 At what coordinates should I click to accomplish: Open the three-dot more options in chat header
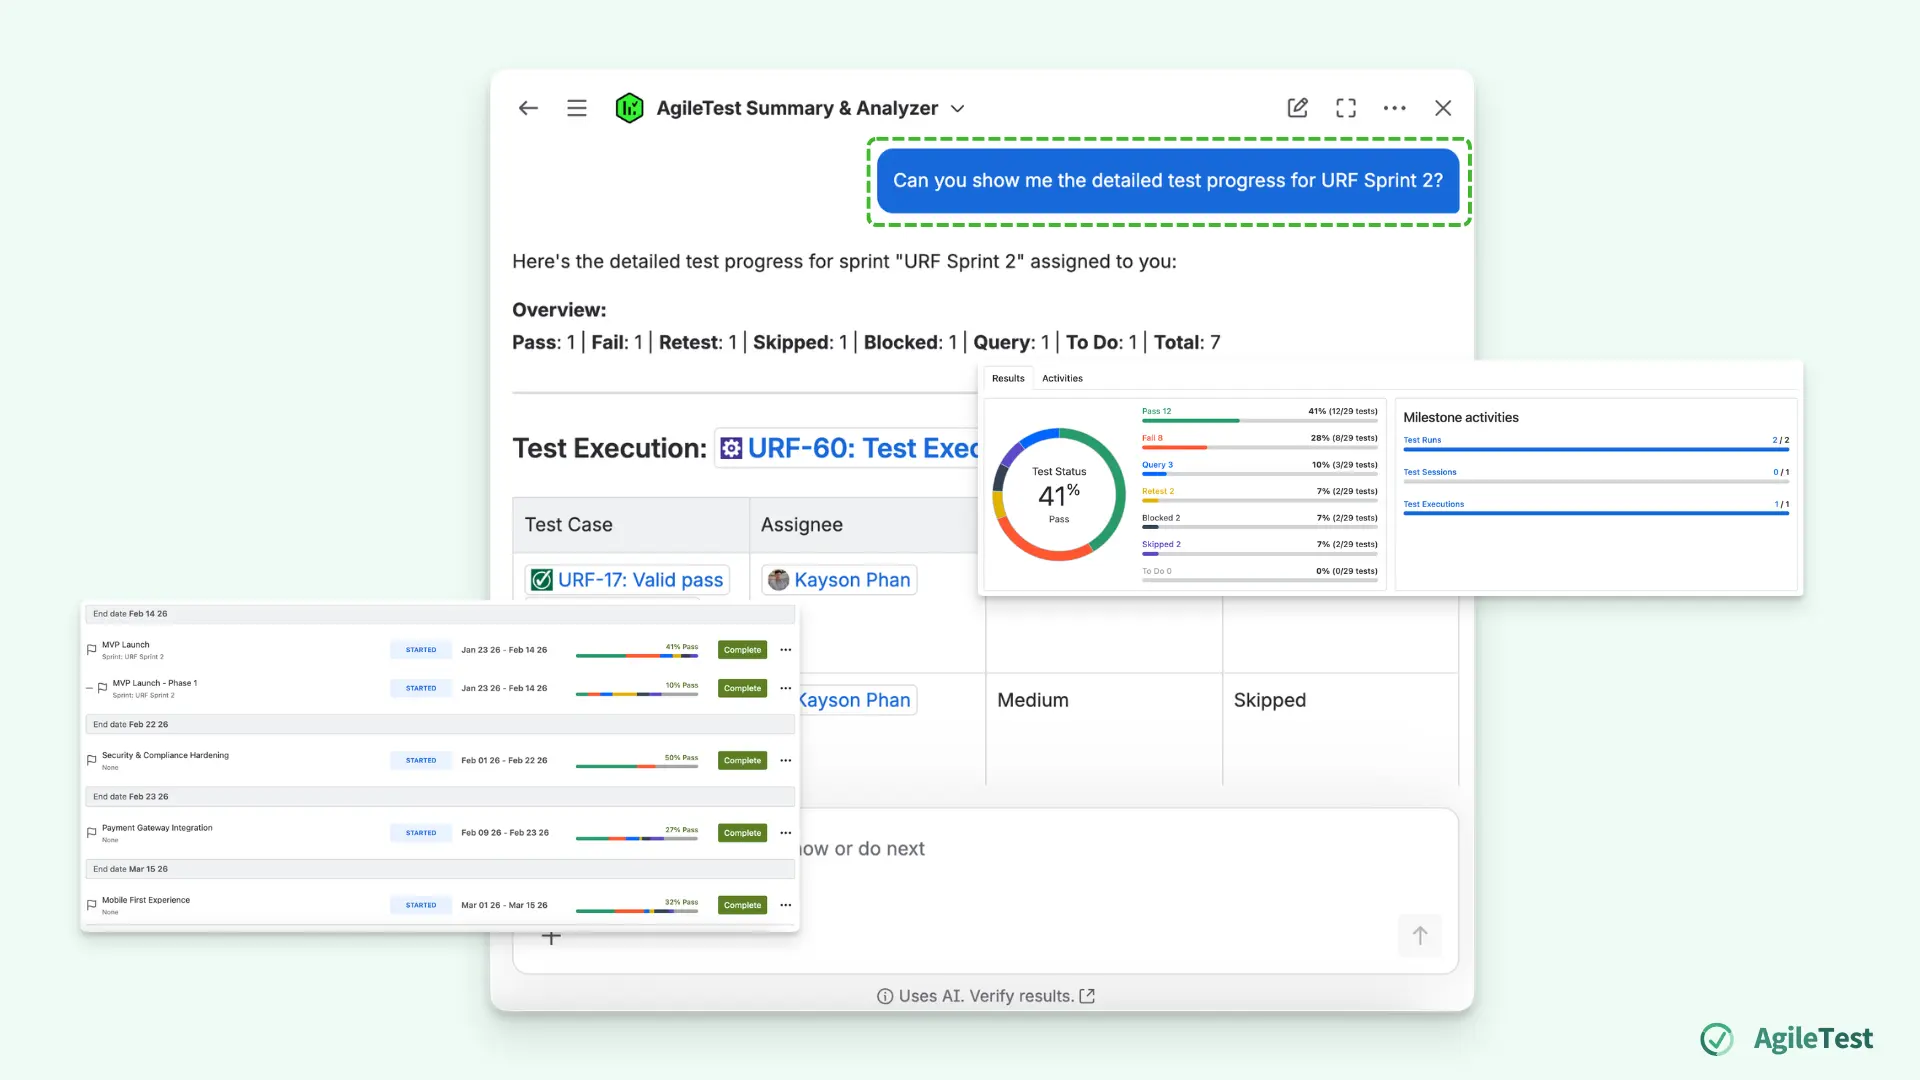(x=1394, y=108)
